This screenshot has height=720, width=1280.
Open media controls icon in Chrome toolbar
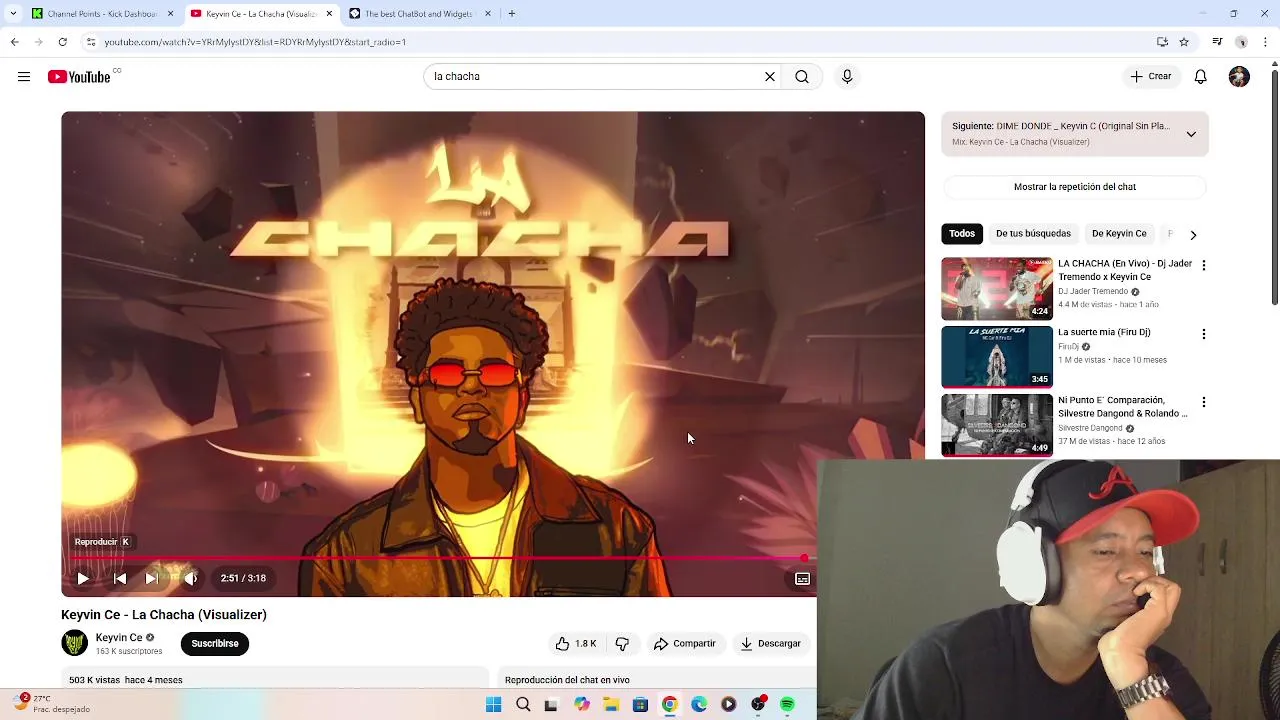click(x=1217, y=42)
